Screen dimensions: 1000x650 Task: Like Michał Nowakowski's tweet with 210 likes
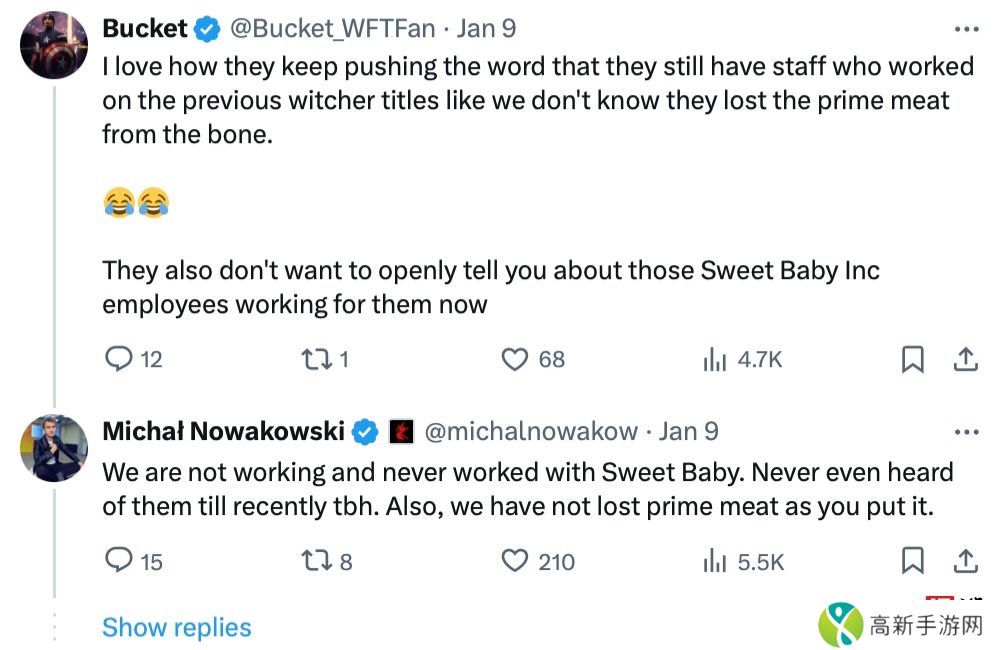pyautogui.click(x=514, y=561)
